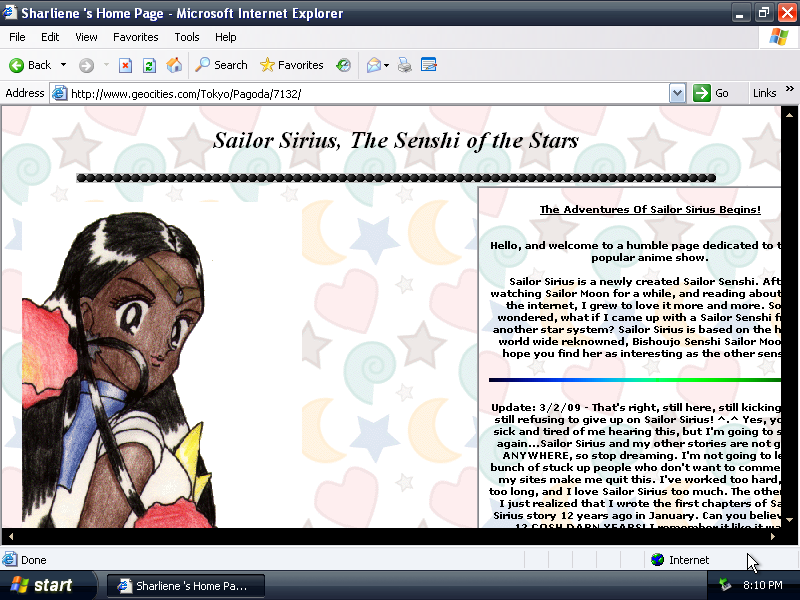Click the page icon in the status bar
The image size is (800, 600).
[x=9, y=560]
